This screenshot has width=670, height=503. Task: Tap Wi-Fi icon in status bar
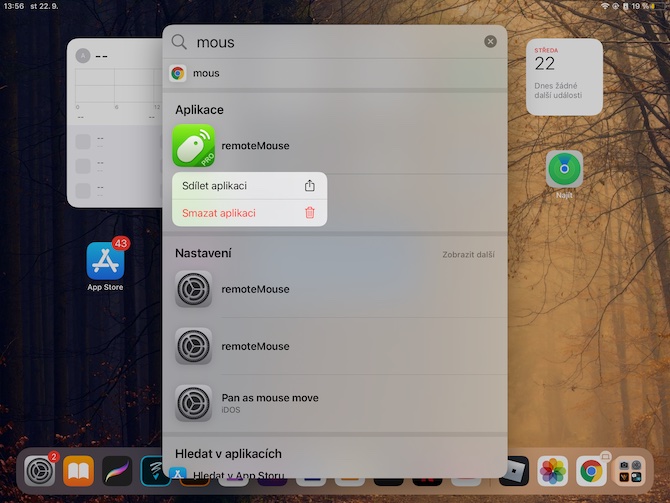605,6
